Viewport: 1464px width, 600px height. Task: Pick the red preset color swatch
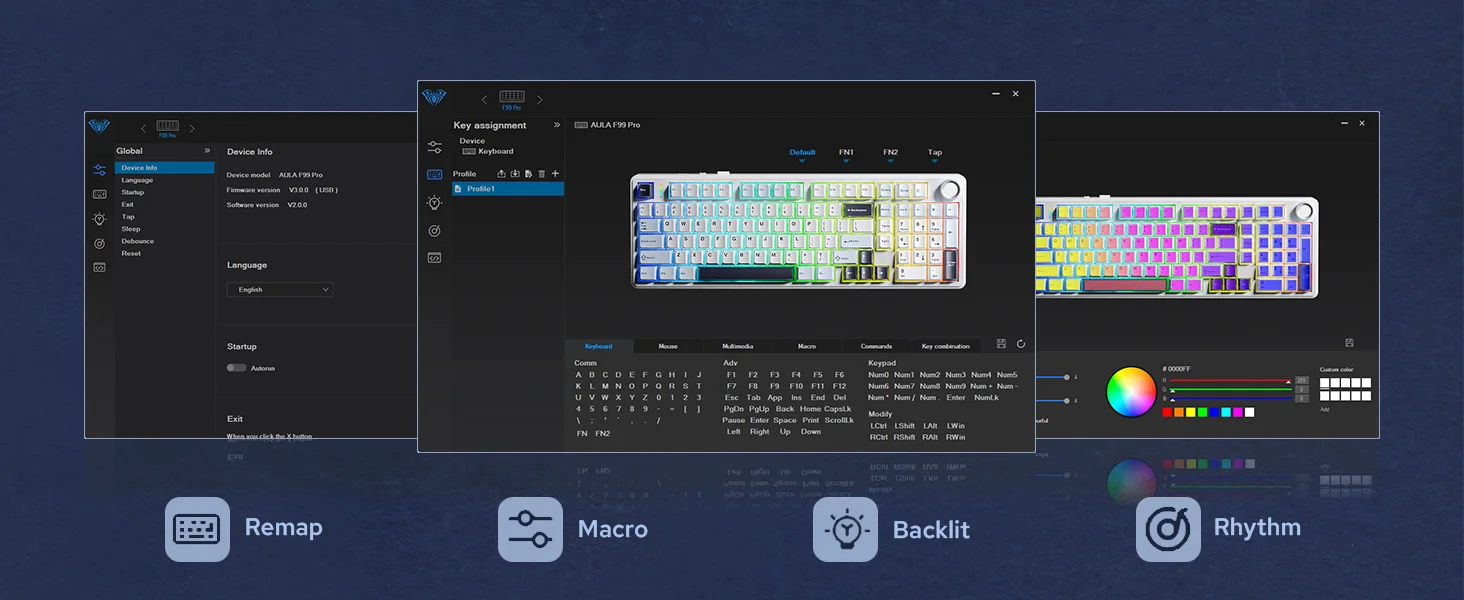[1167, 412]
